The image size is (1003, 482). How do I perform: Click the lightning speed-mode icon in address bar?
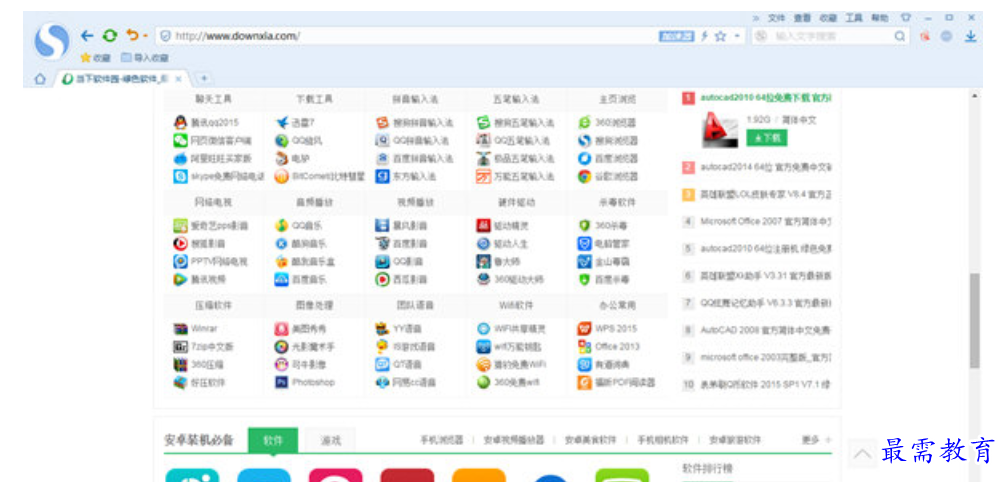pos(705,36)
